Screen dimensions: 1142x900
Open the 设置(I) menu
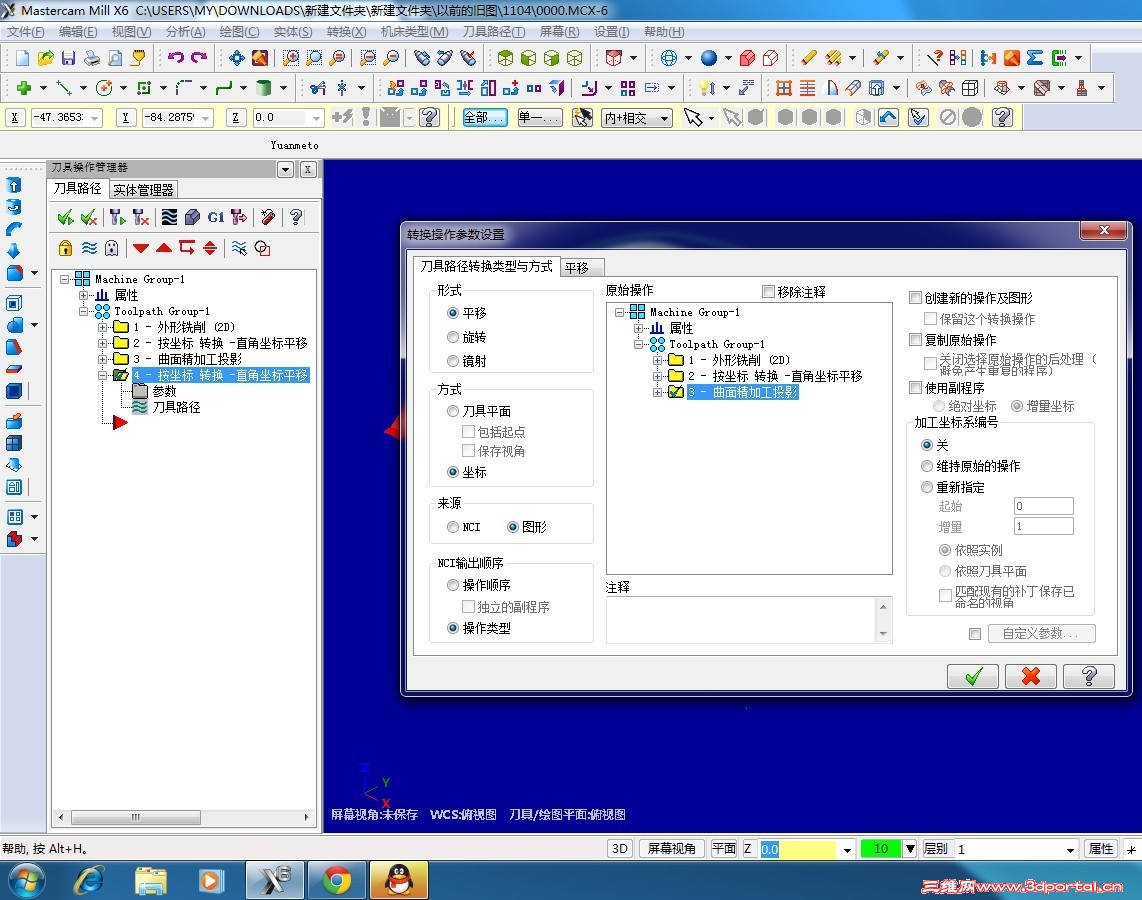coord(611,32)
